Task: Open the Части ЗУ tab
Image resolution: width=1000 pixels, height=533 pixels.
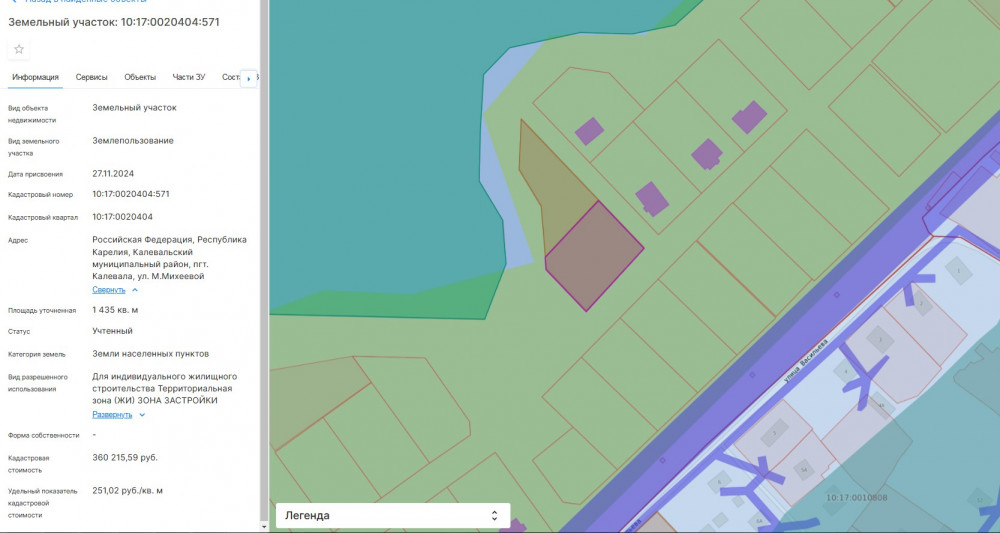Action: pos(189,77)
